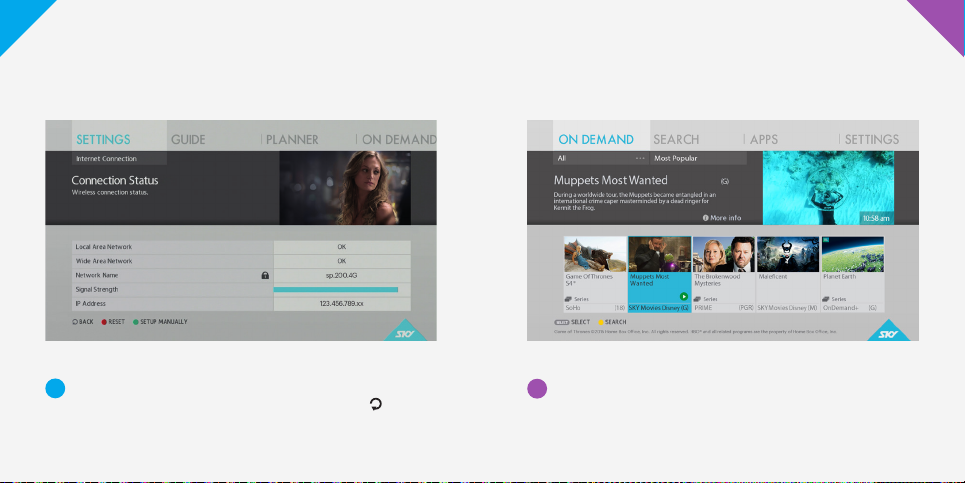Play Muppets Most Wanted with green play icon
This screenshot has width=965, height=483.
[684, 297]
